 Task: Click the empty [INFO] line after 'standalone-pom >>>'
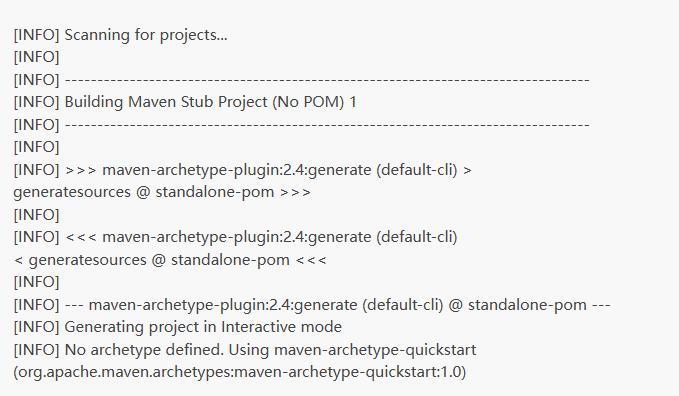coord(36,215)
